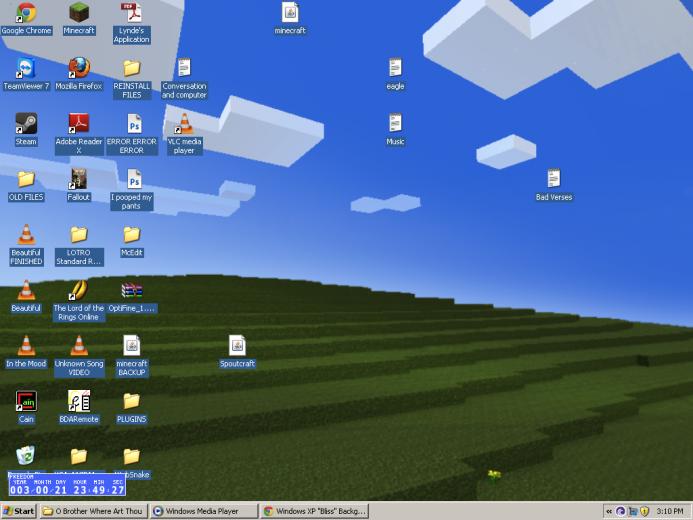
Task: Click the FREEDOM countdown timer widget
Action: 67,485
